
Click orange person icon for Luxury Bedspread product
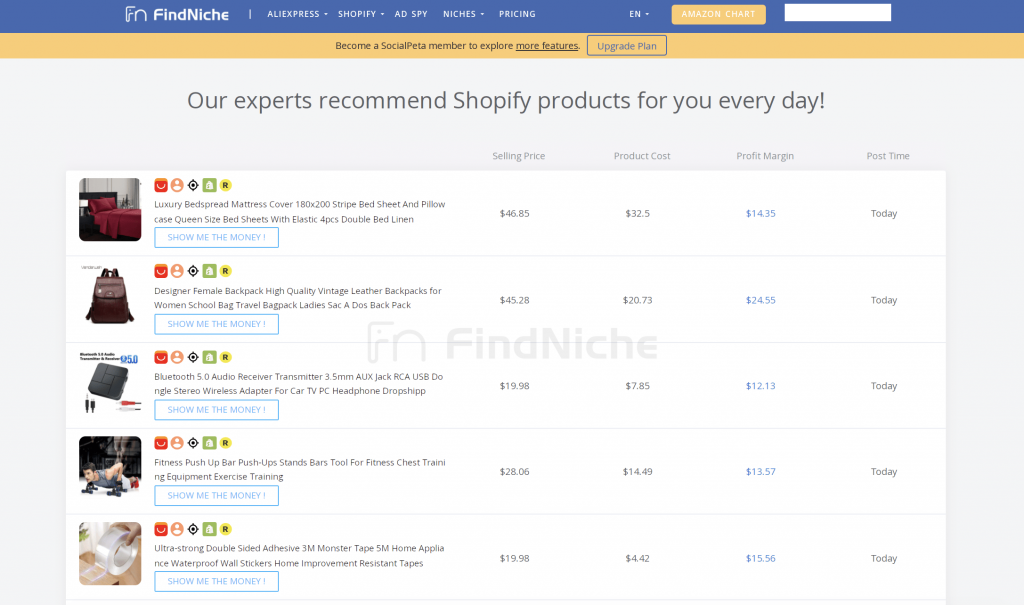(x=177, y=186)
